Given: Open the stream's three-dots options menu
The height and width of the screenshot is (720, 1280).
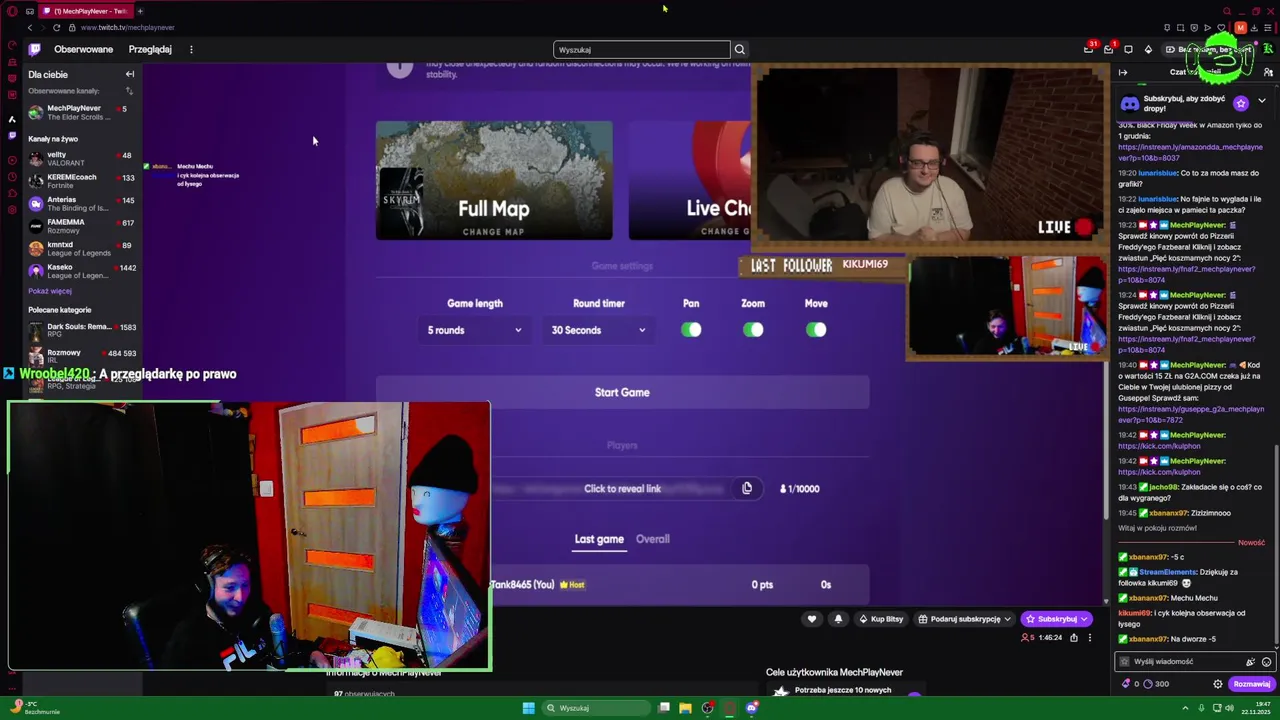Looking at the screenshot, I should pos(1090,637).
